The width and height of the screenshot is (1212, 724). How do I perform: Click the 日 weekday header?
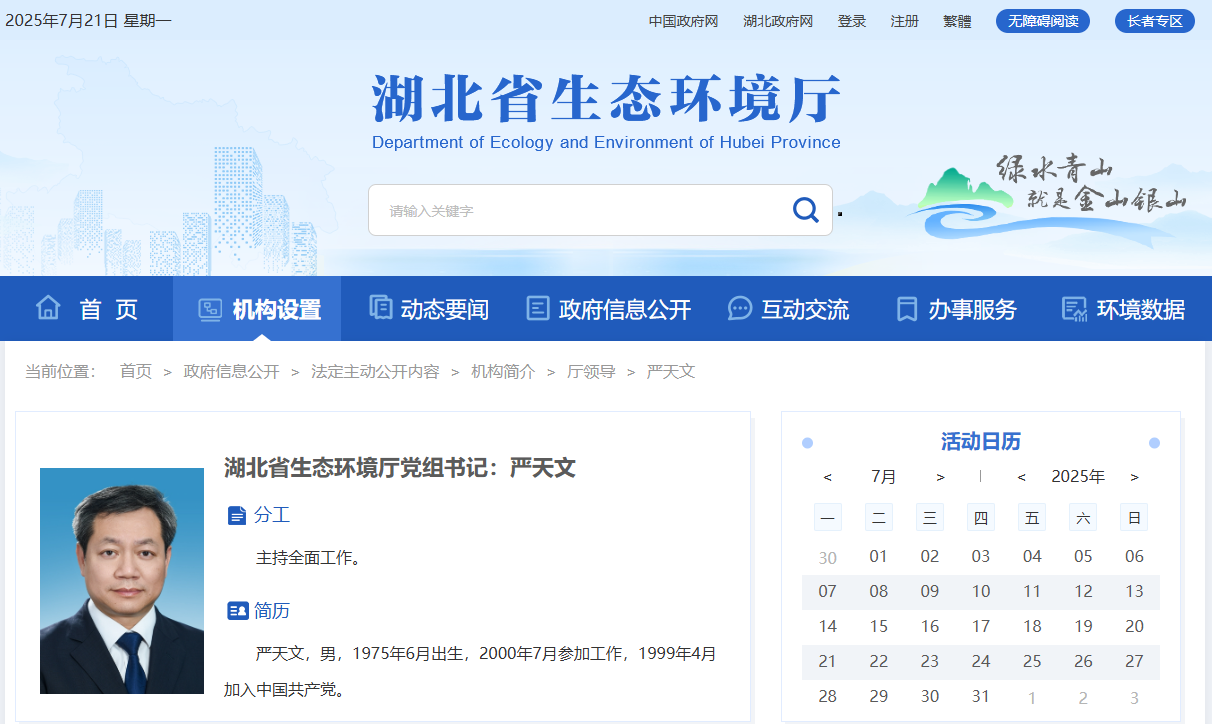pos(1134,517)
